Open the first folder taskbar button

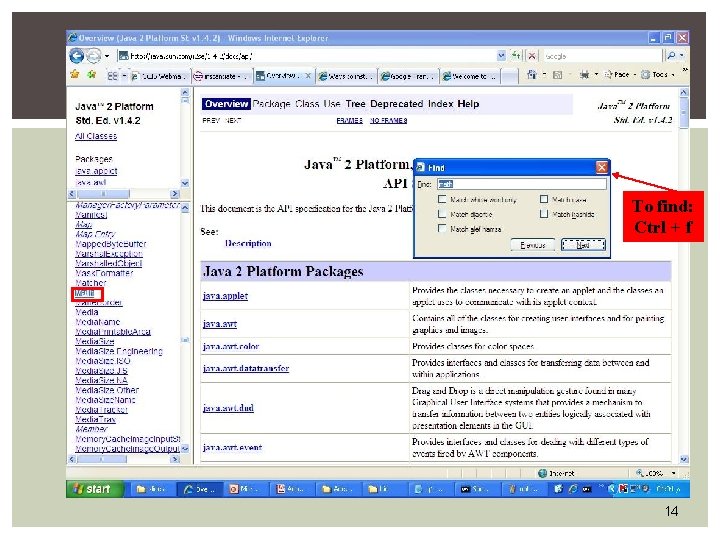(153, 489)
